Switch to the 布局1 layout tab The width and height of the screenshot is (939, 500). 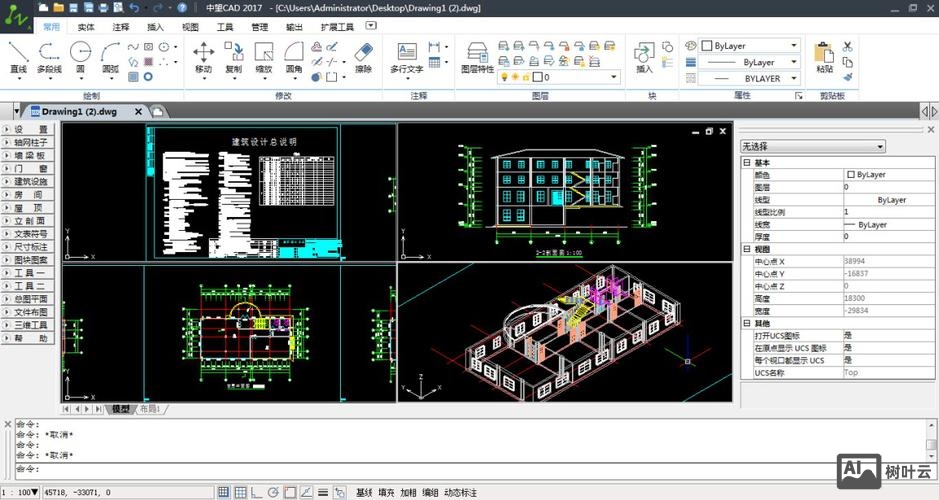pyautogui.click(x=150, y=409)
